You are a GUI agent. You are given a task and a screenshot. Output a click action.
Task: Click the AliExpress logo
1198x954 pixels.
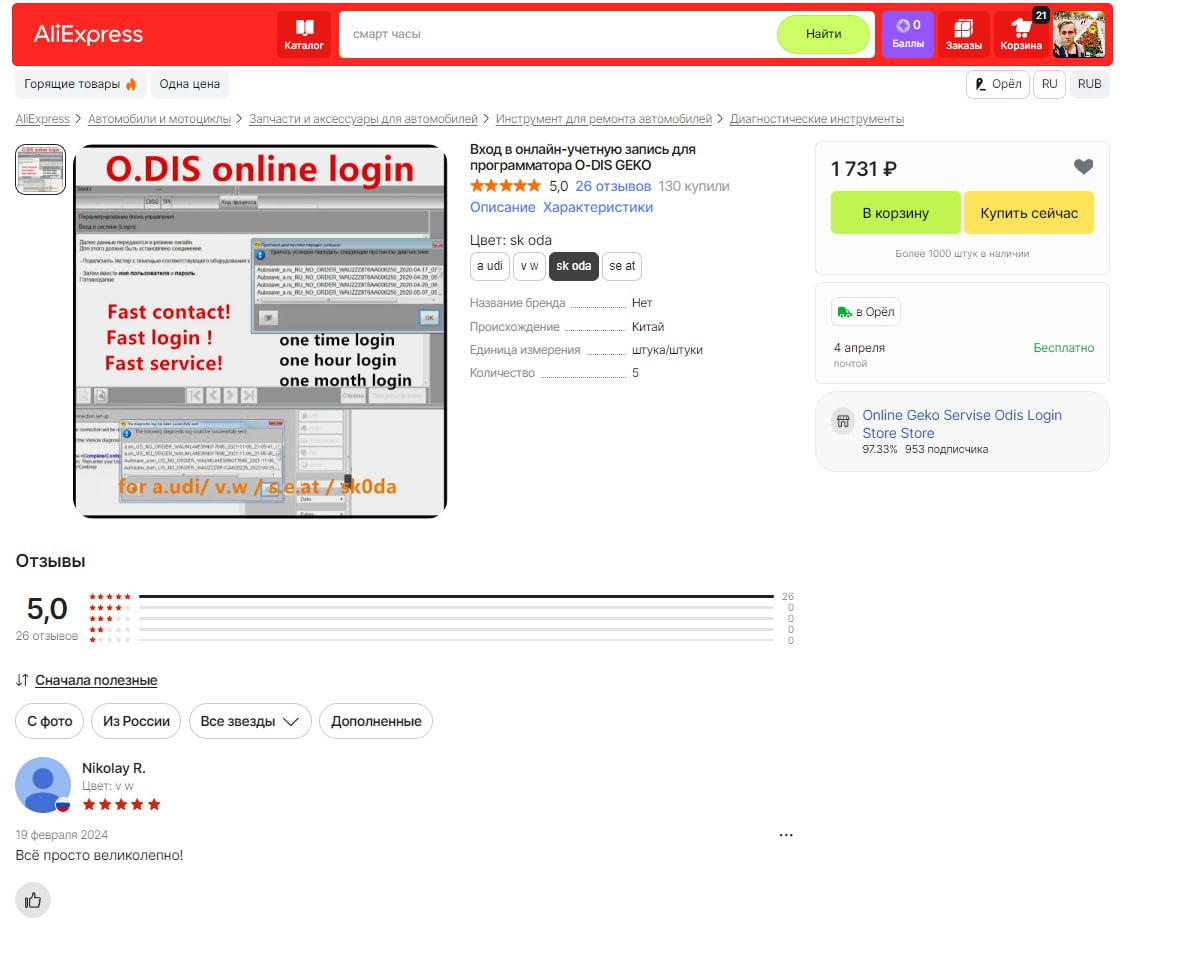88,34
